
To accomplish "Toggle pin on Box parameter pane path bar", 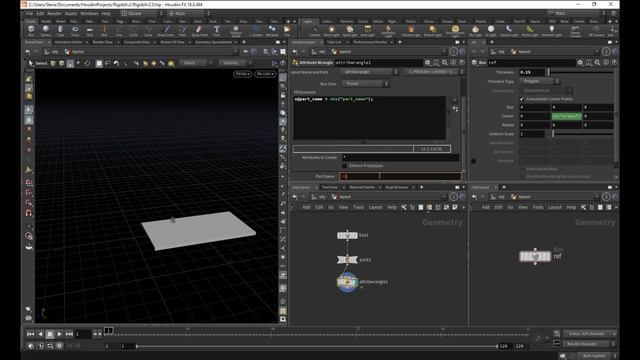I will [606, 51].
